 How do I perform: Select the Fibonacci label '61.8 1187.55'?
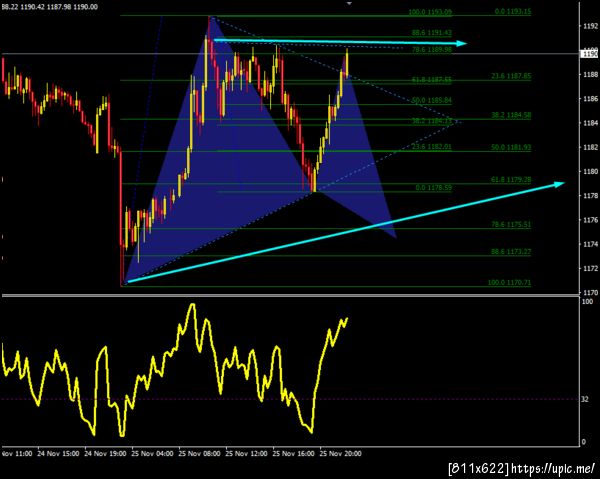(432, 80)
